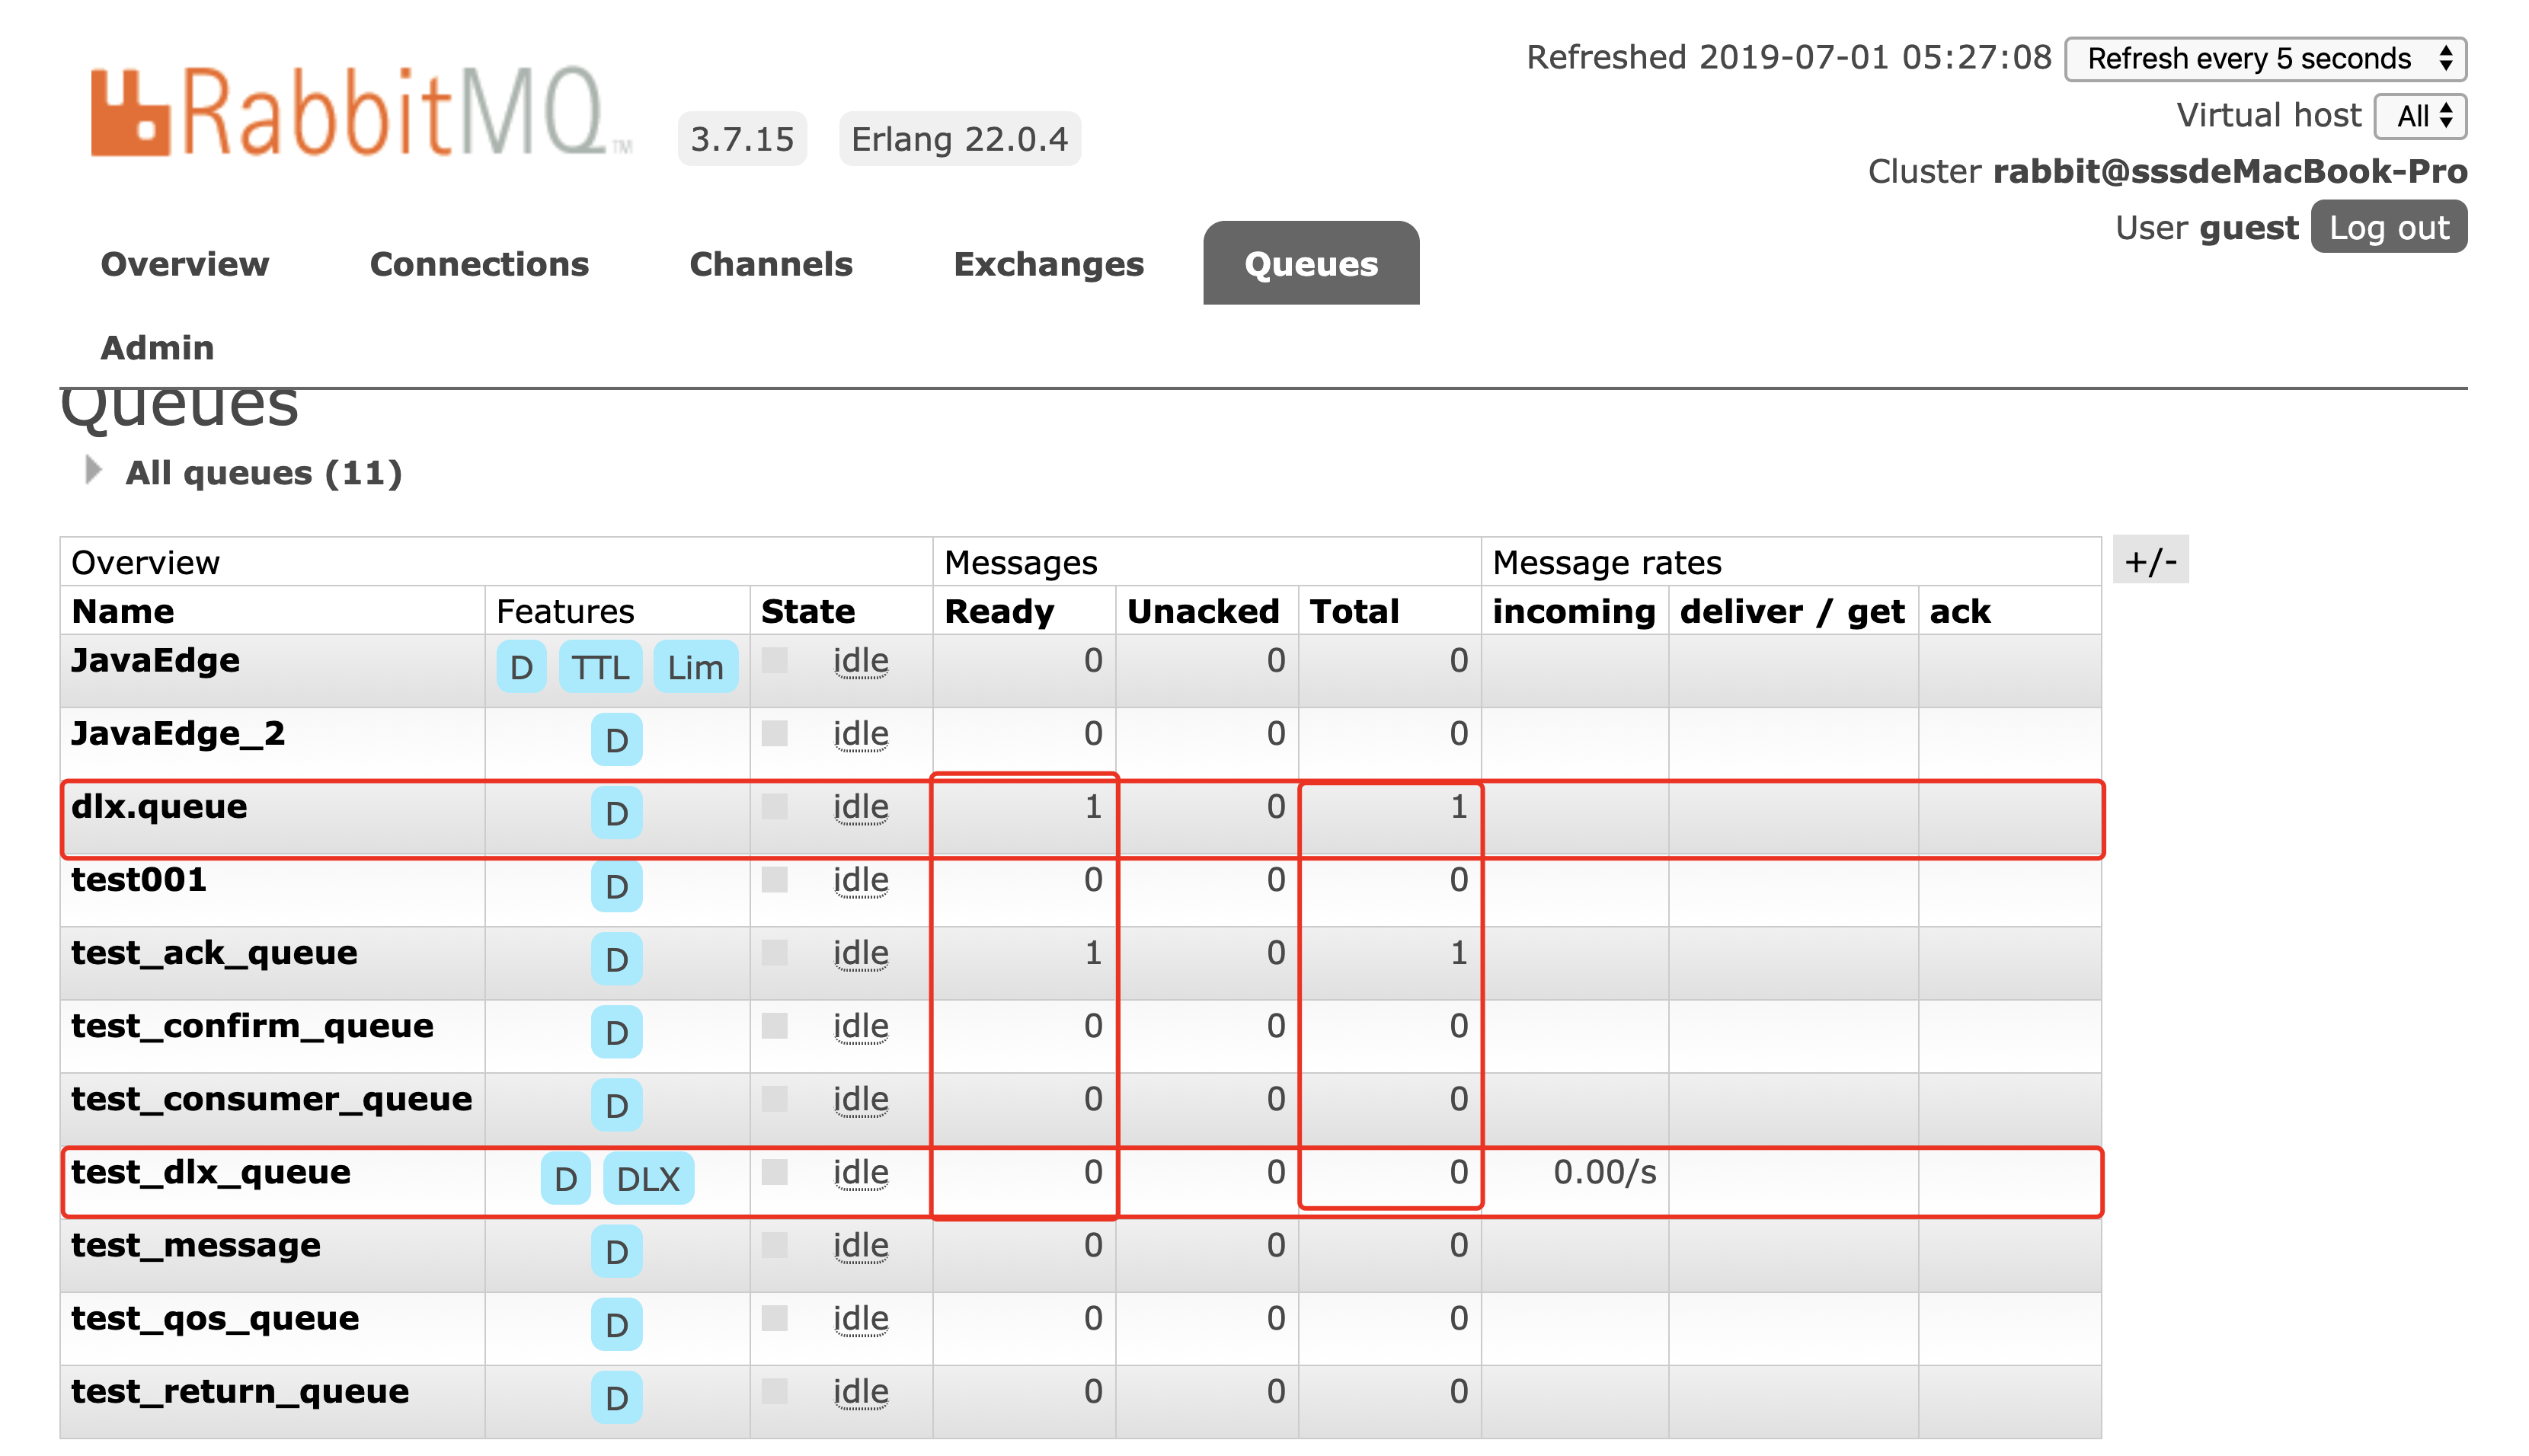This screenshot has height=1456, width=2529.
Task: Switch to the Exchanges tab
Action: (1048, 264)
